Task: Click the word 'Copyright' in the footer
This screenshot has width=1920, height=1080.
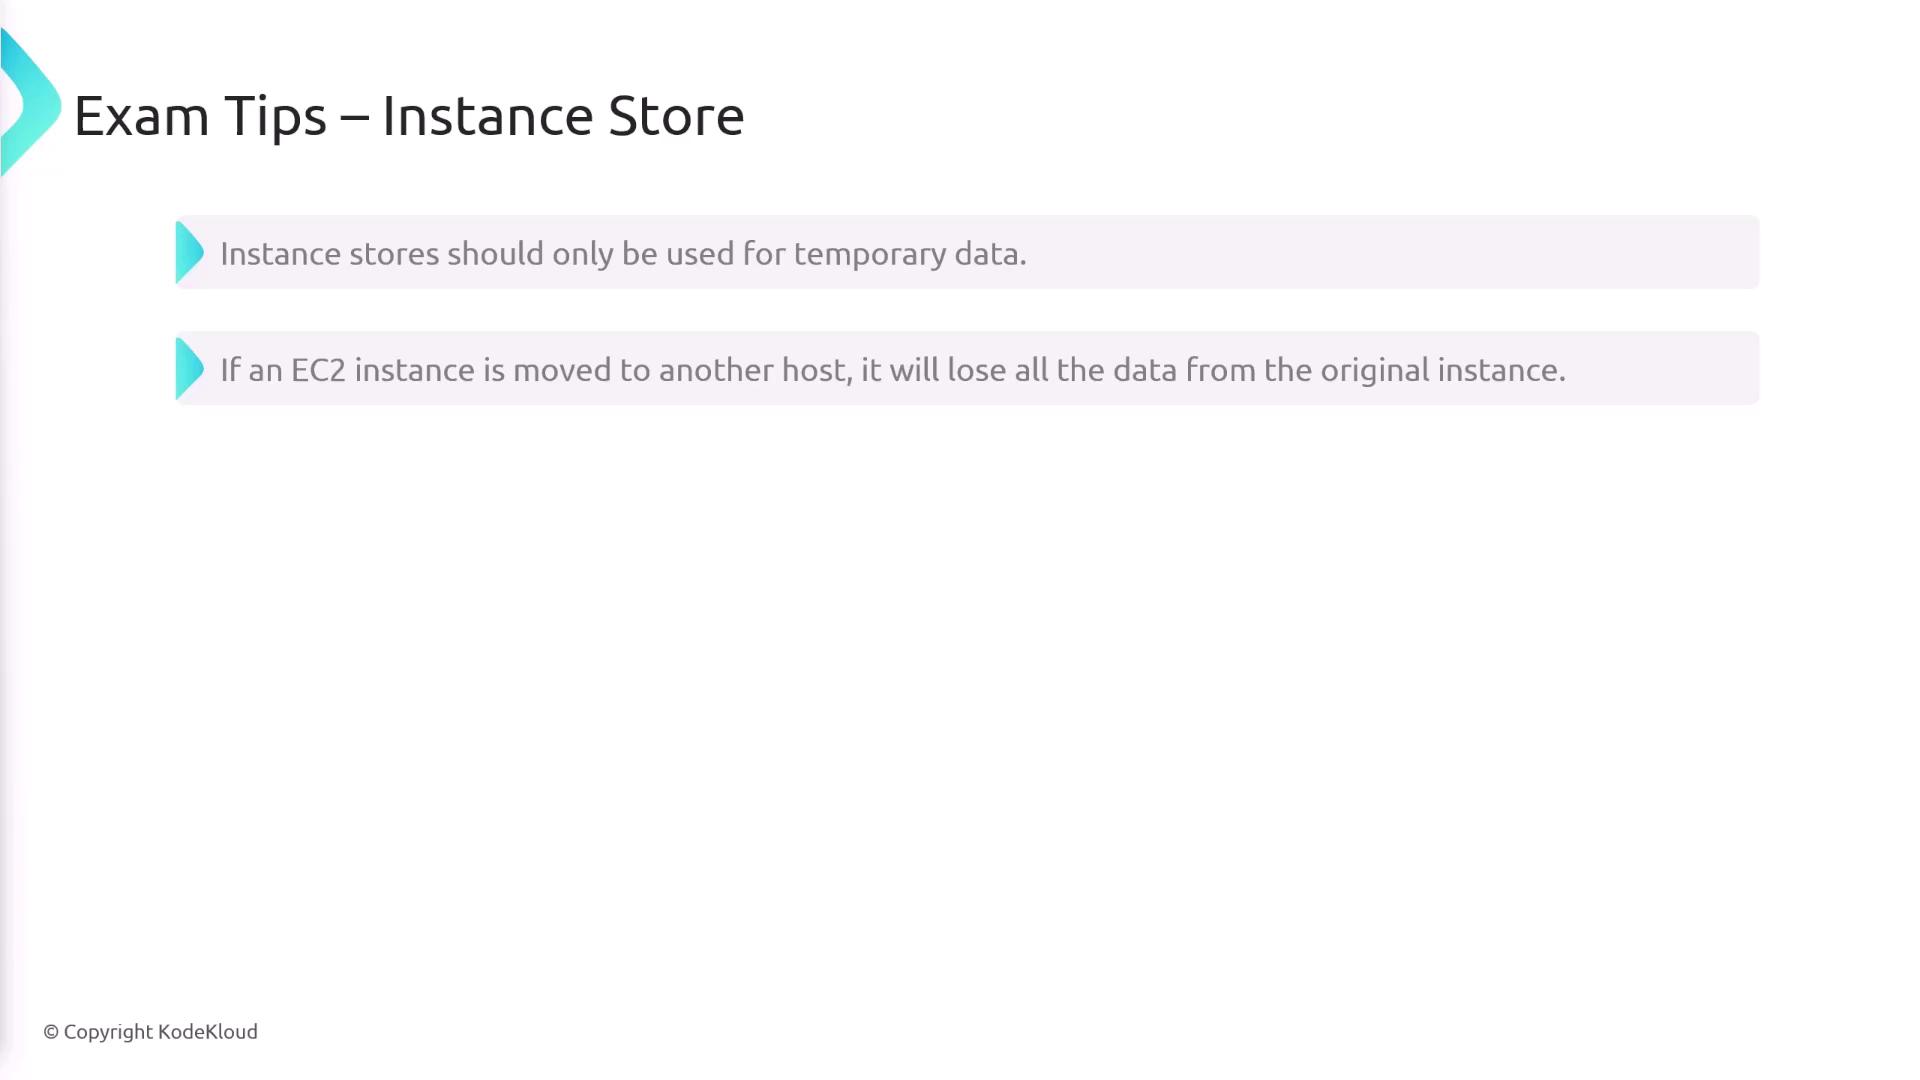Action: pos(108,1032)
